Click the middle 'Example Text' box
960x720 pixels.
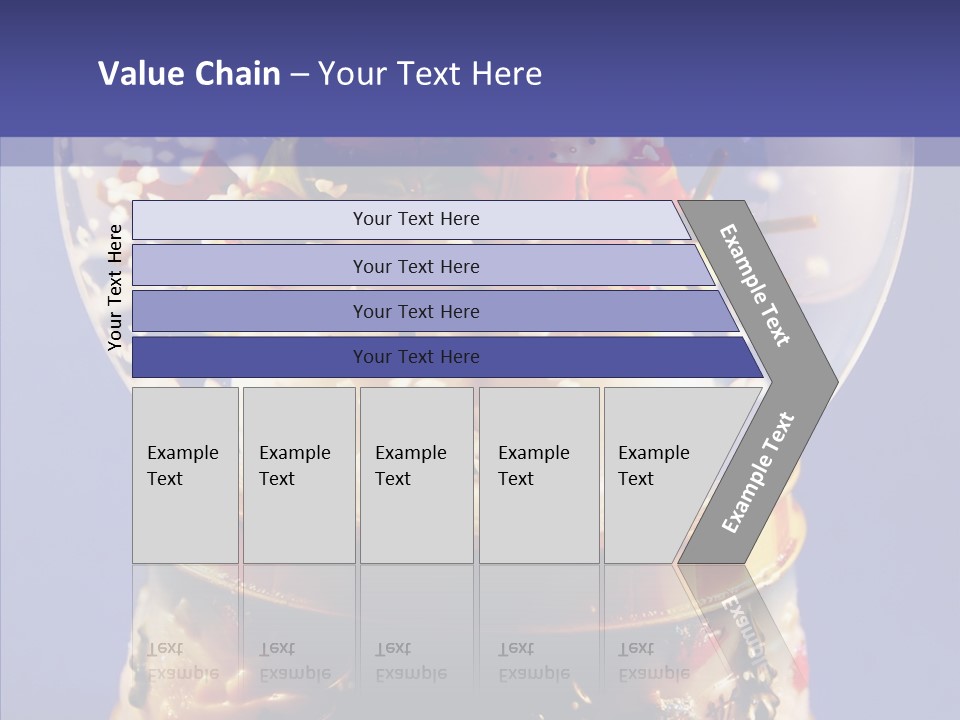(416, 475)
